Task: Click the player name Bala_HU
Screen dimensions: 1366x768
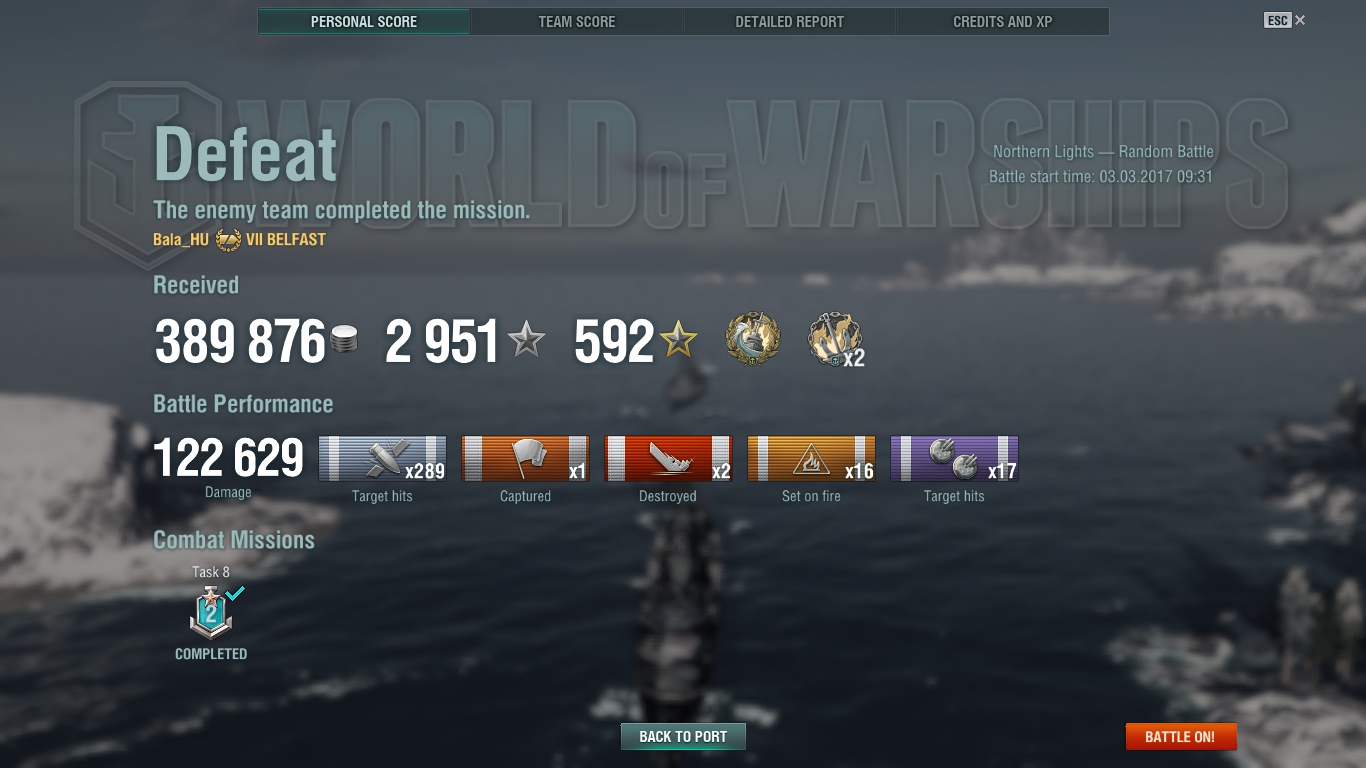Action: click(181, 240)
